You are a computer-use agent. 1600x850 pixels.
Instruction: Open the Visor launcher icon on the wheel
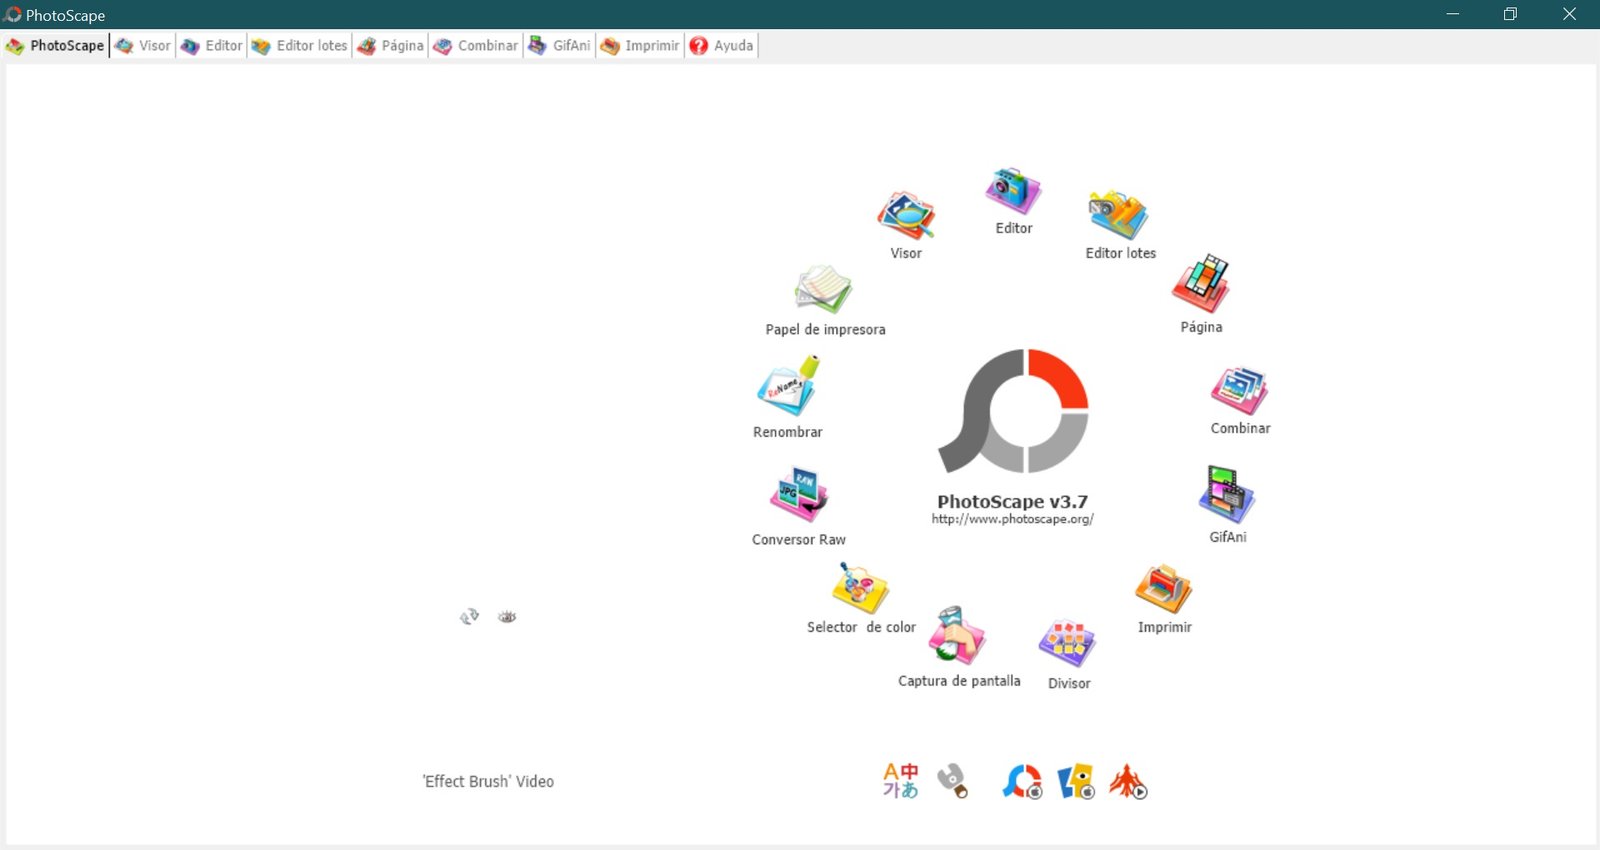(x=906, y=215)
